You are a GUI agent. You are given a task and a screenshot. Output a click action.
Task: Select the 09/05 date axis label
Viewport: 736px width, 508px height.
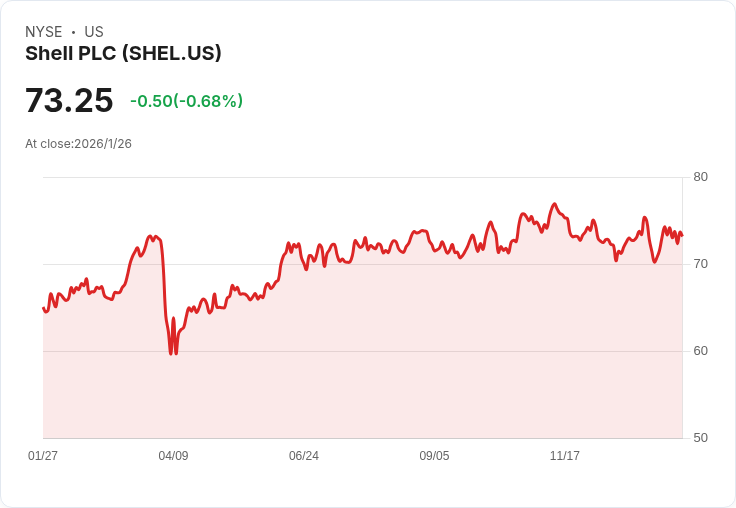point(434,455)
